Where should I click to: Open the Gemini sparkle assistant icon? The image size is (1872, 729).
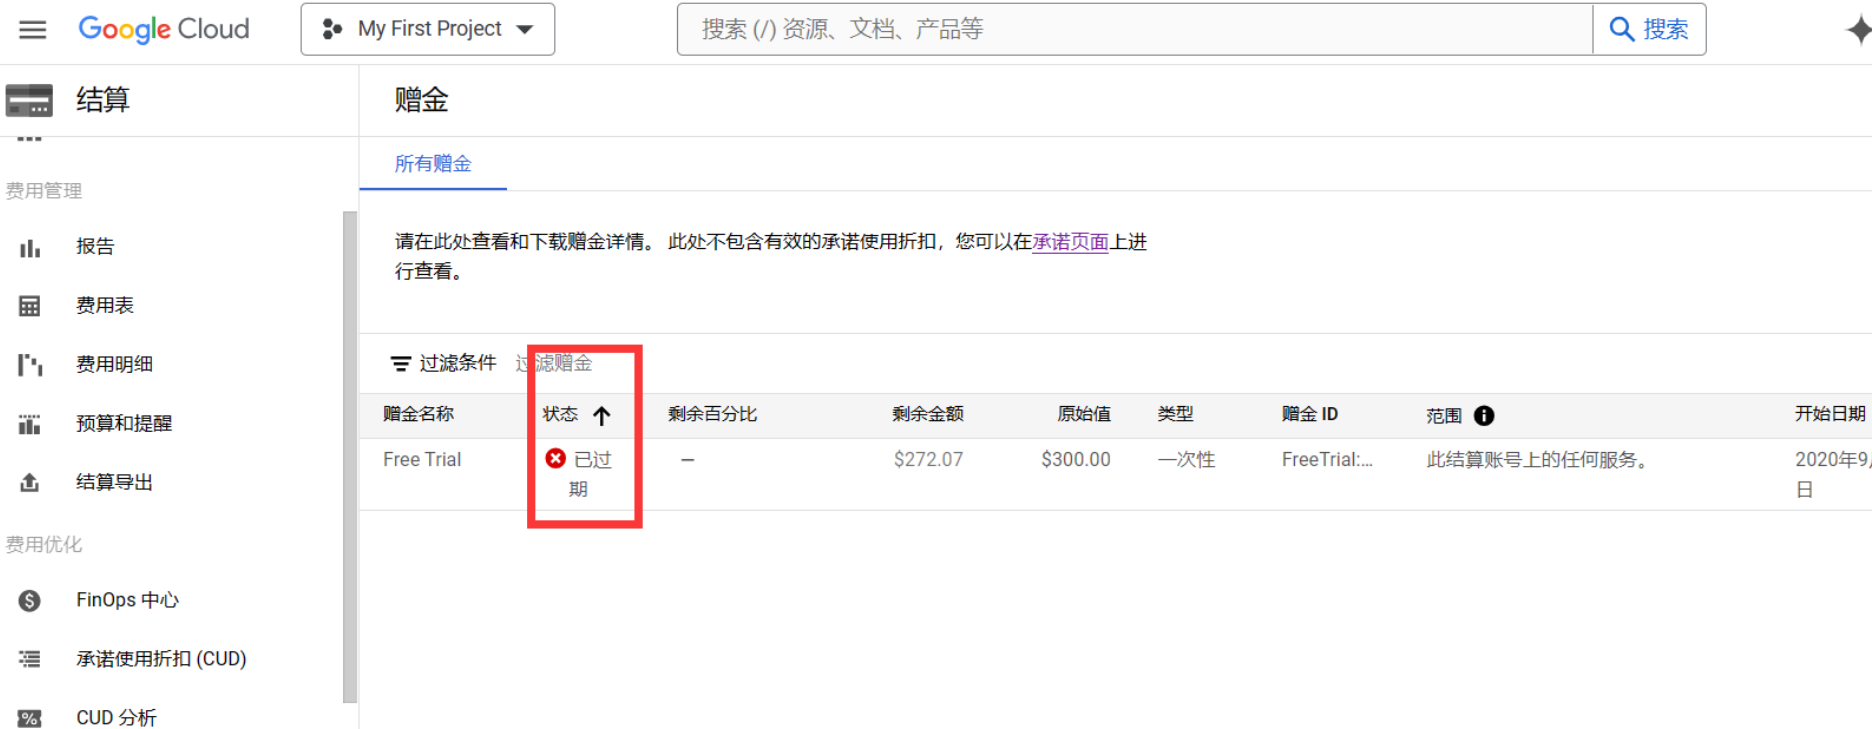[x=1858, y=30]
